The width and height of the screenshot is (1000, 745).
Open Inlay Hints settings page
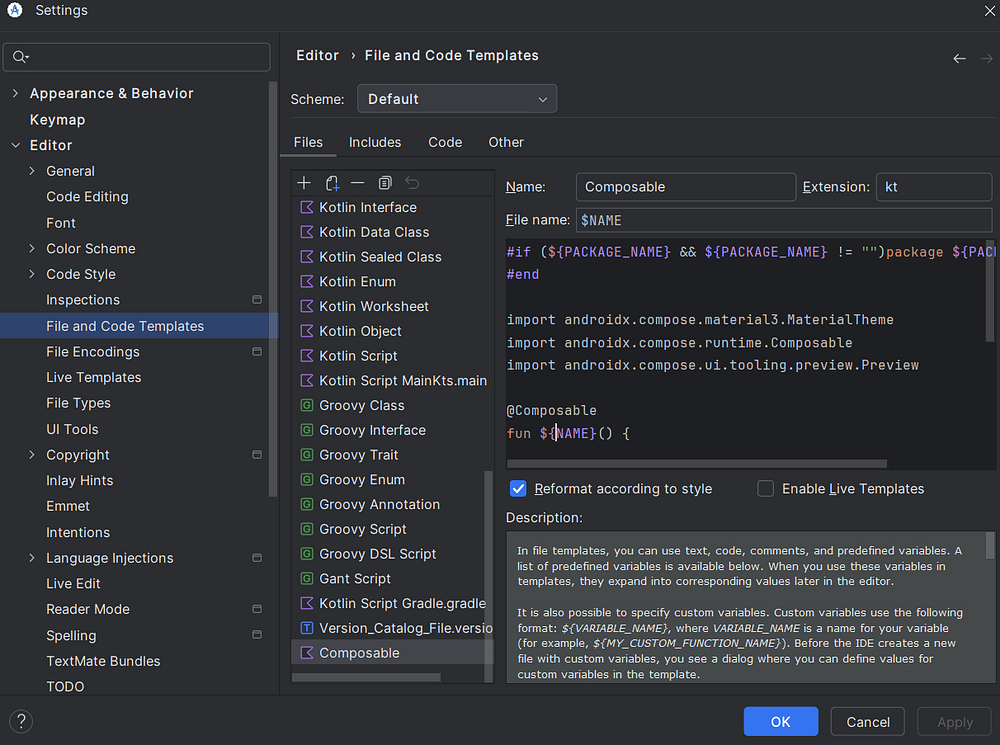[80, 480]
